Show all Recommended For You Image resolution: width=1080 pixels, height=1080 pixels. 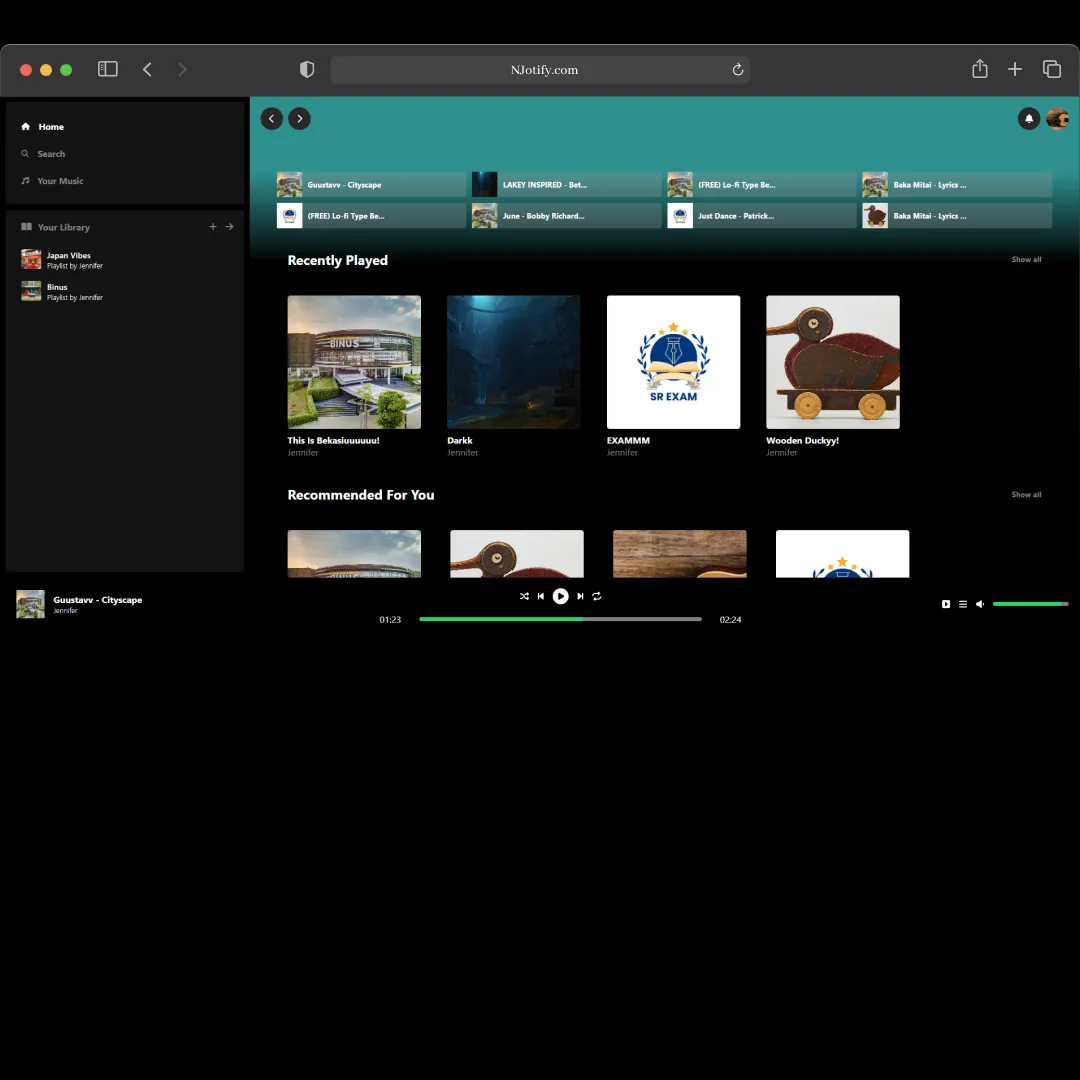tap(1026, 495)
